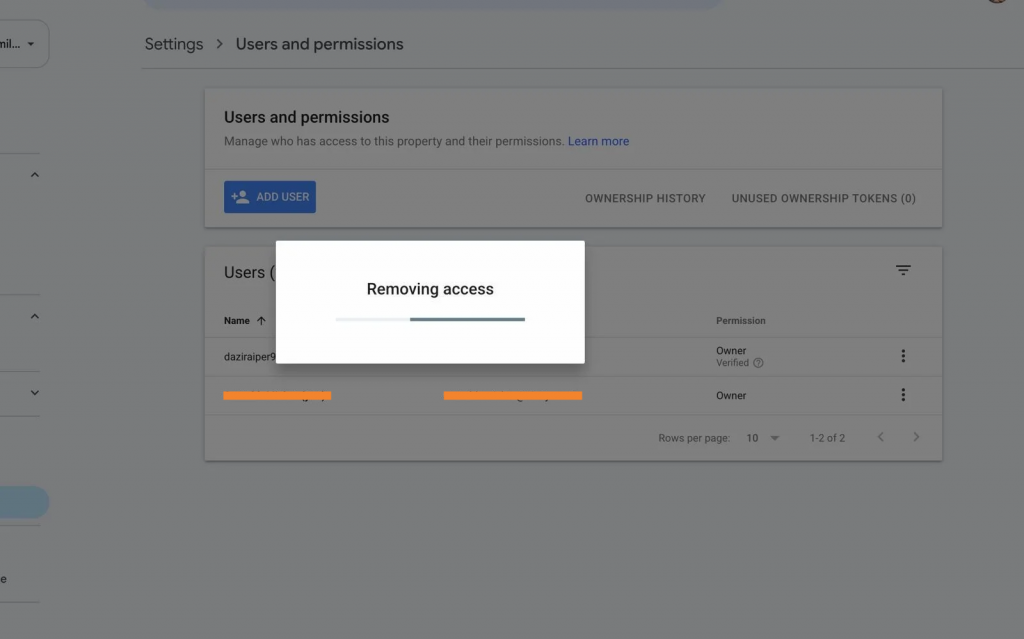
Task: Open the three-dot menu for the verified Owner row
Action: [x=903, y=355]
